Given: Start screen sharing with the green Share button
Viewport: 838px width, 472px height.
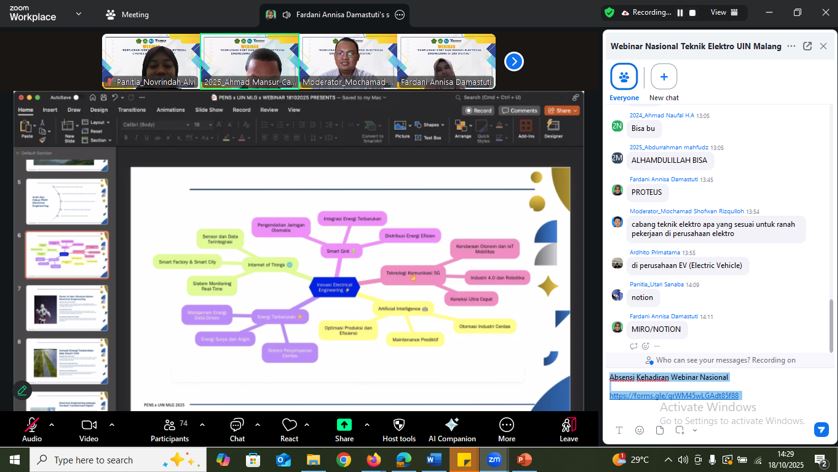Looking at the screenshot, I should [x=344, y=425].
